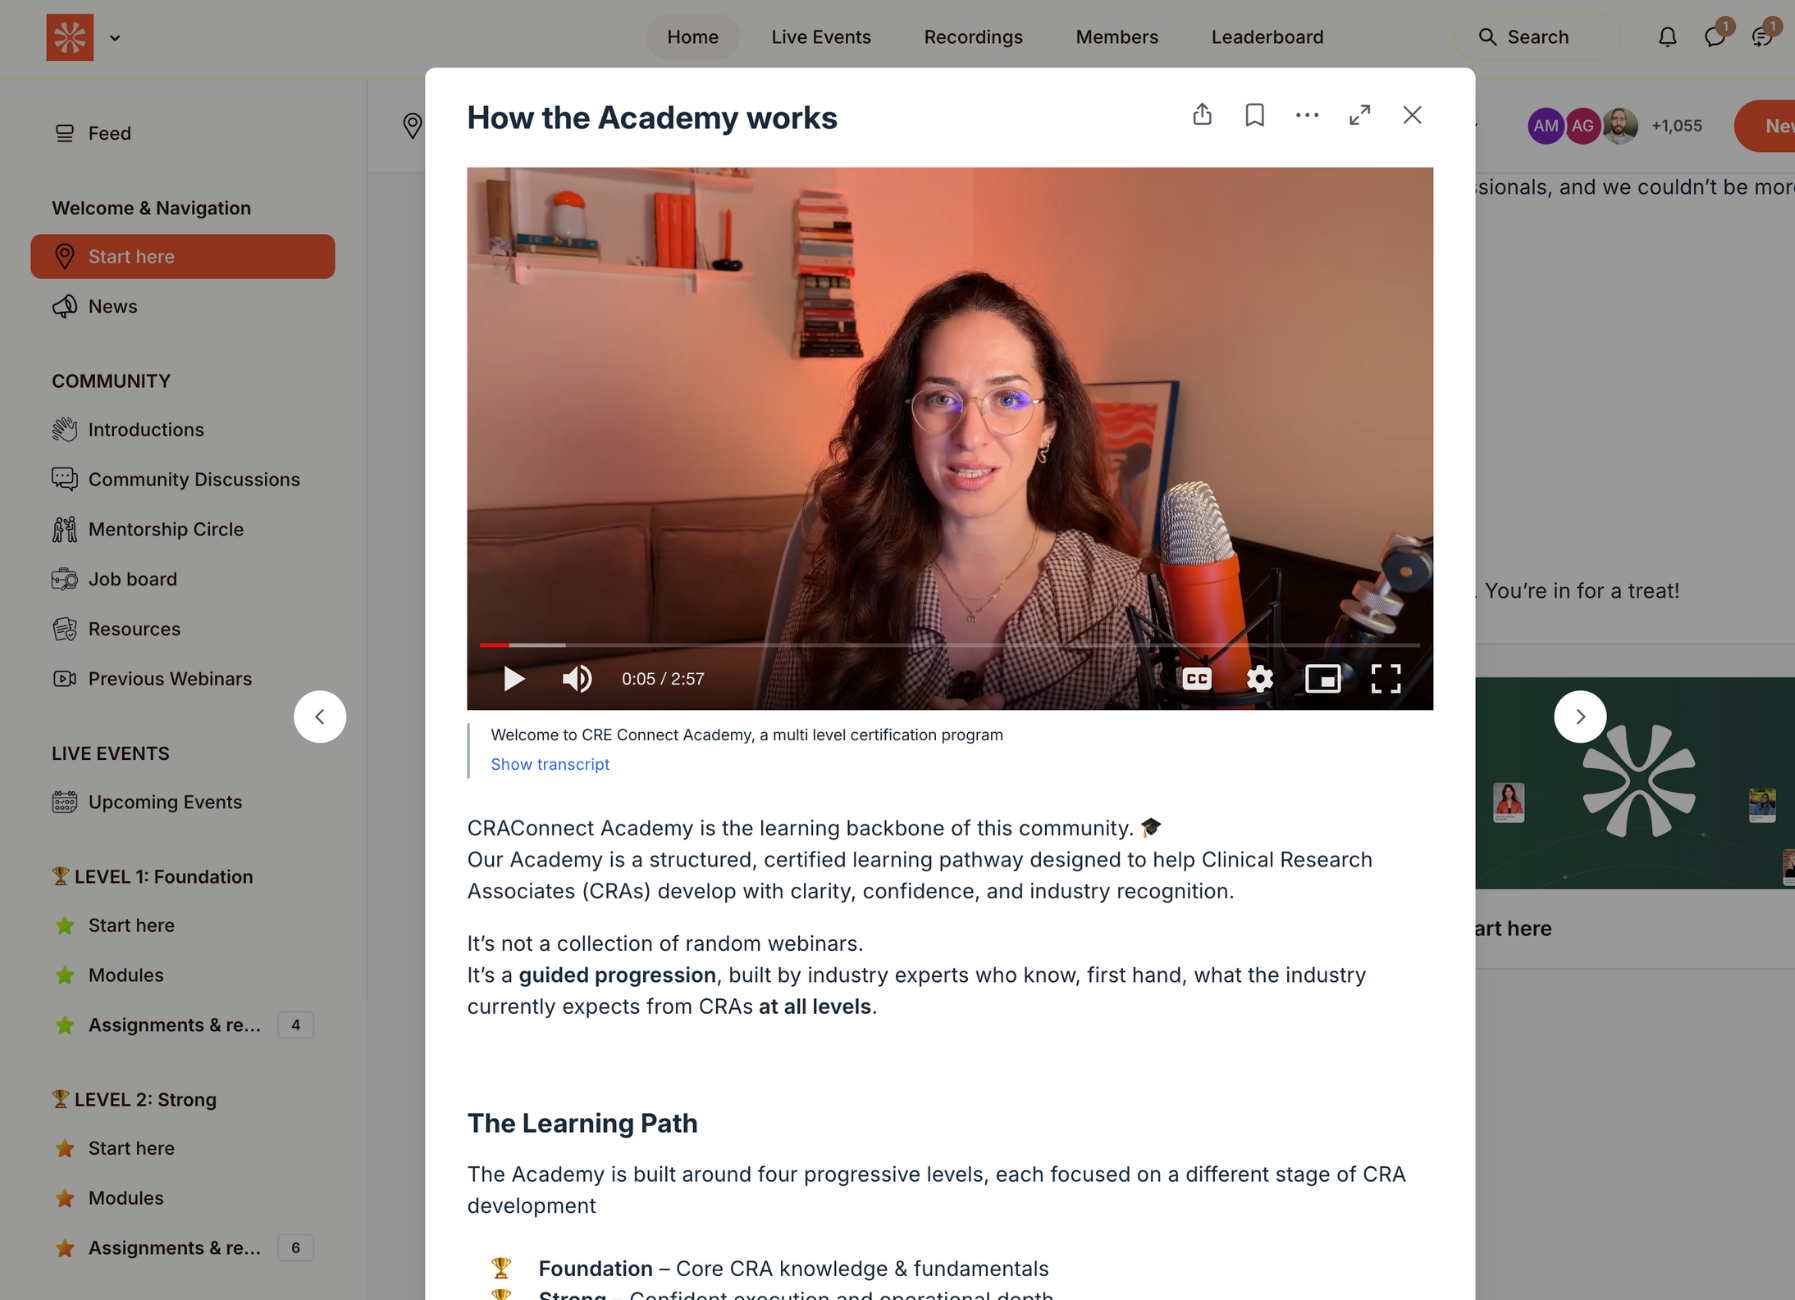The height and width of the screenshot is (1300, 1795).
Task: Switch video to fullscreen
Action: pyautogui.click(x=1386, y=679)
